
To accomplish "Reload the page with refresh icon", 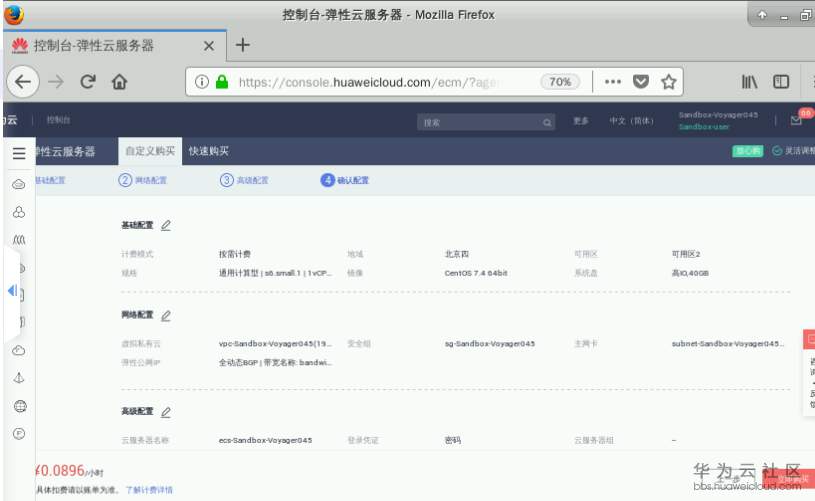I will [x=87, y=82].
